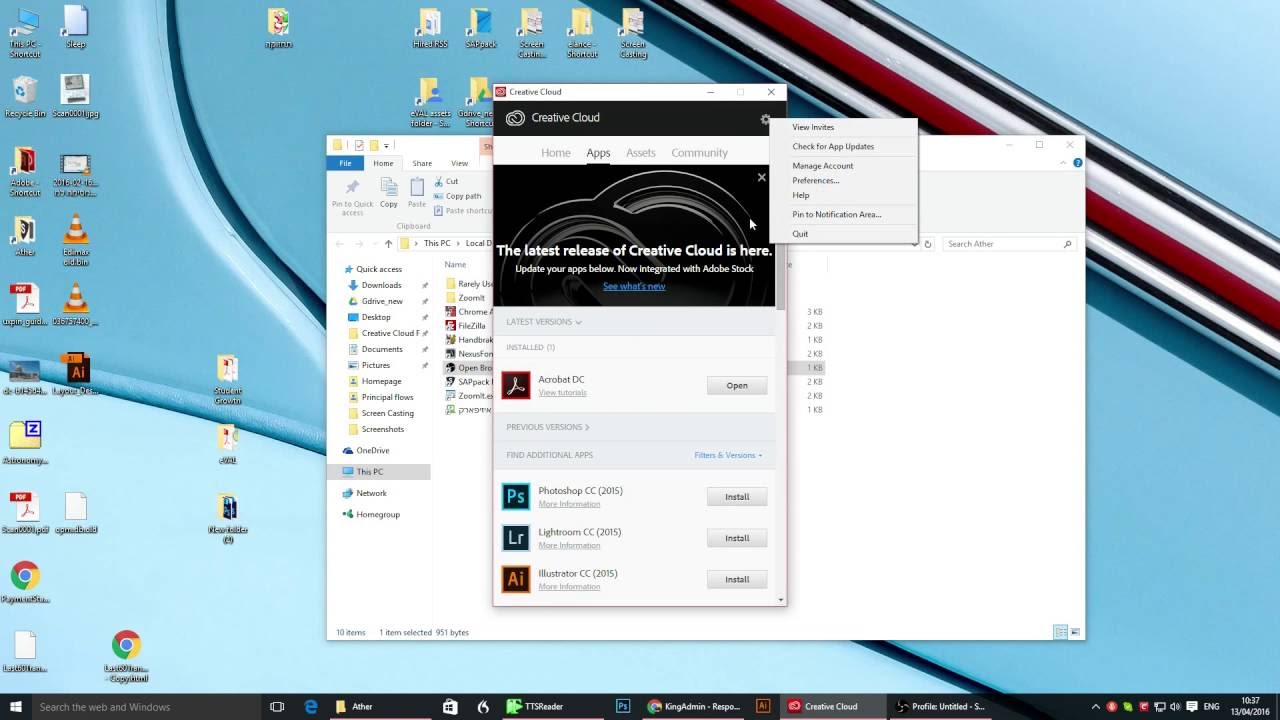Select the Scan0001.jpg desktop icon
Screen dimensions: 1280x720
(x=75, y=97)
